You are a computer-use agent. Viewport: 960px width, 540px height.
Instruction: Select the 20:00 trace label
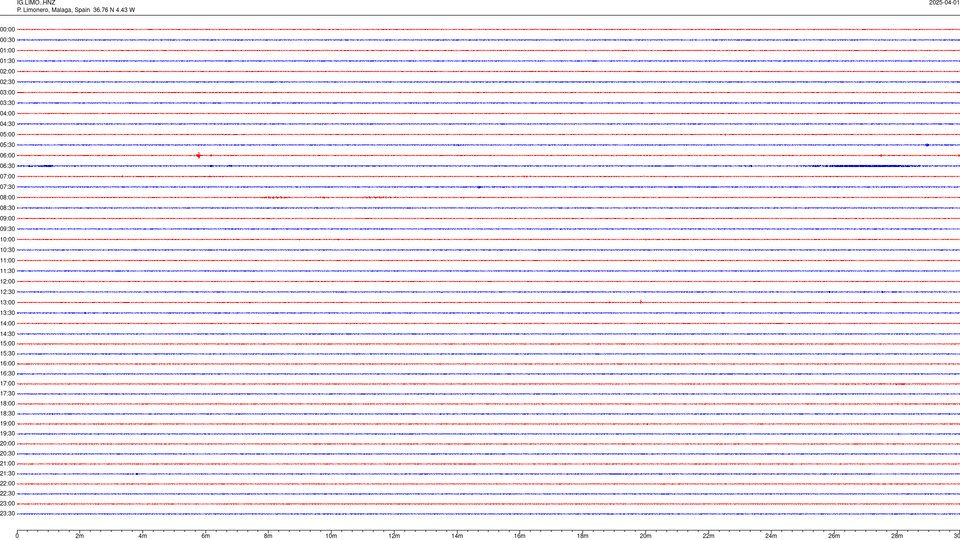(7, 443)
